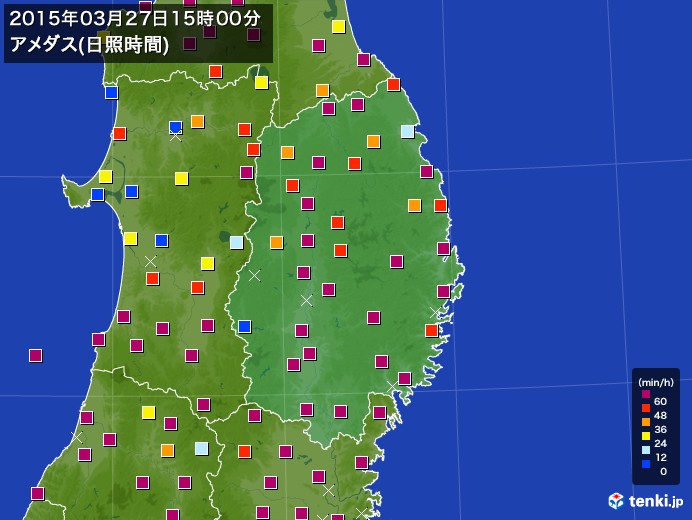The image size is (692, 520).
Task: Click the blue marker at the Oga peninsula tip
Action: coord(98,194)
